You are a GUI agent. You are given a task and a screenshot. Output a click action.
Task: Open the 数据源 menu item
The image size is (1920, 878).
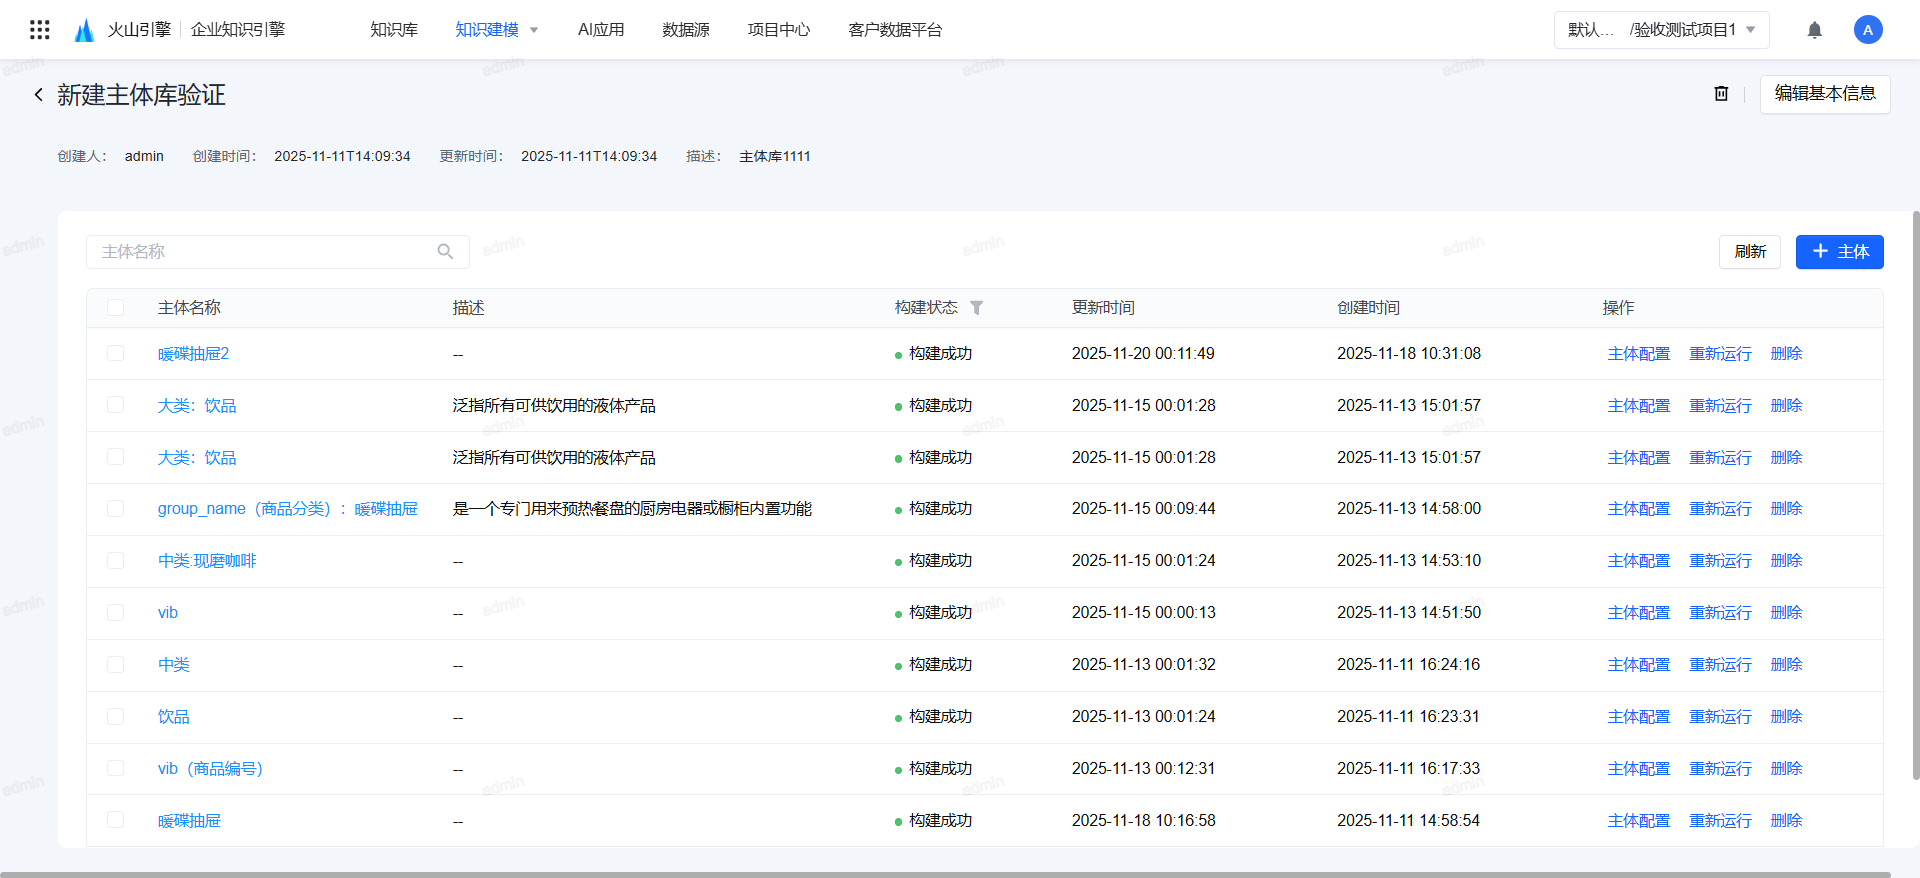(x=685, y=30)
